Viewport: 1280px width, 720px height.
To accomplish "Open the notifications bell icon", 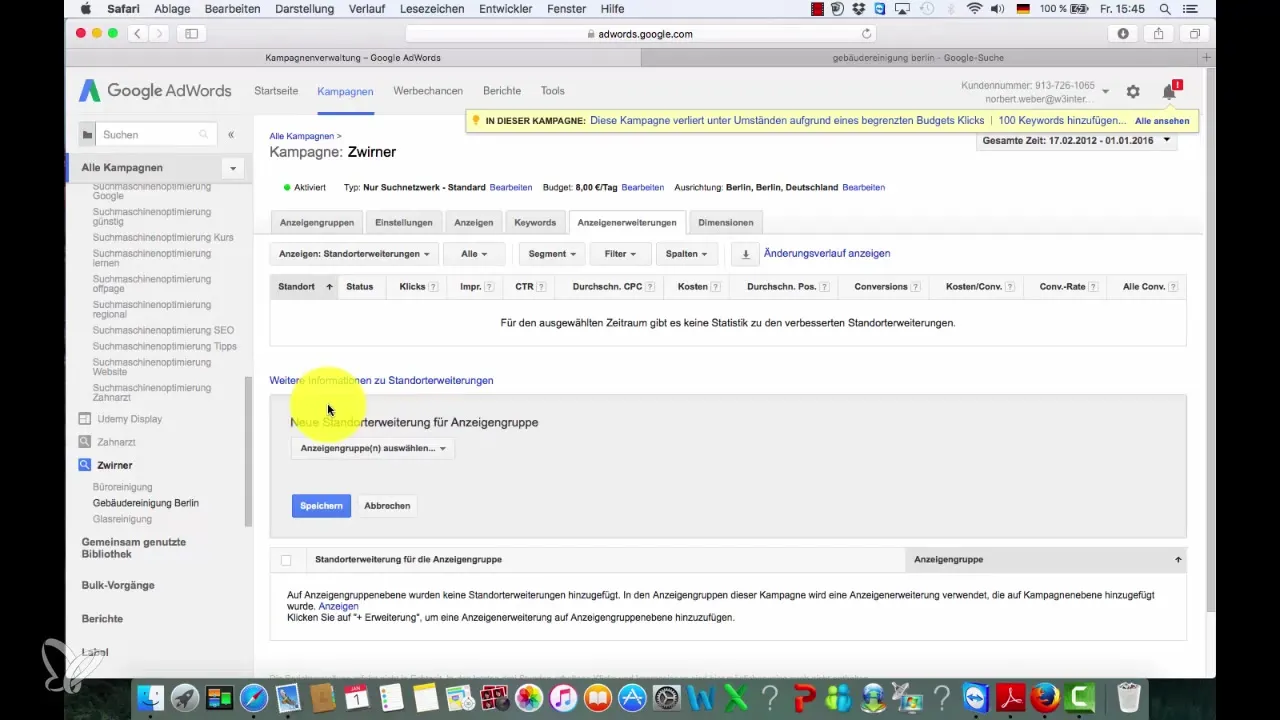I will [x=1168, y=92].
